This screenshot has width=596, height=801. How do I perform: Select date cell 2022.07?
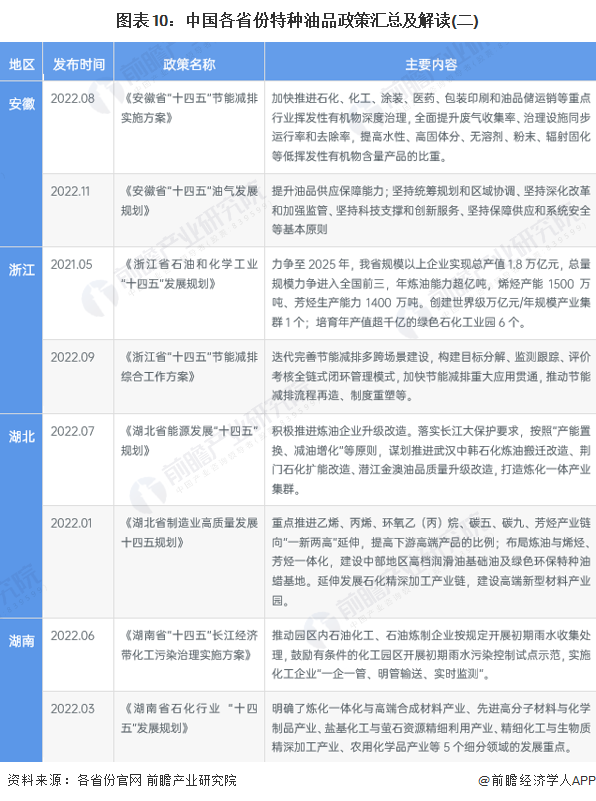tap(73, 431)
